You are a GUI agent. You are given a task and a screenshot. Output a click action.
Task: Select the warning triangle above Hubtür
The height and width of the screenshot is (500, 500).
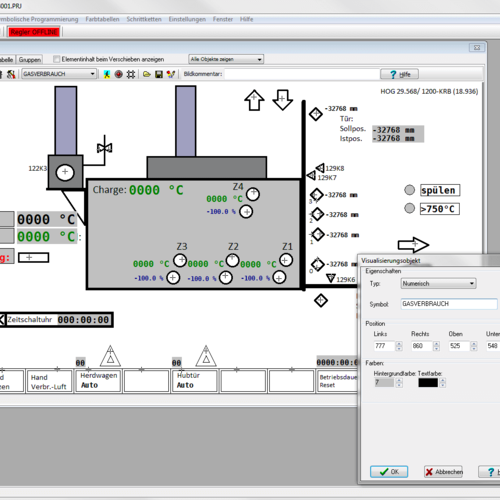pos(206,356)
